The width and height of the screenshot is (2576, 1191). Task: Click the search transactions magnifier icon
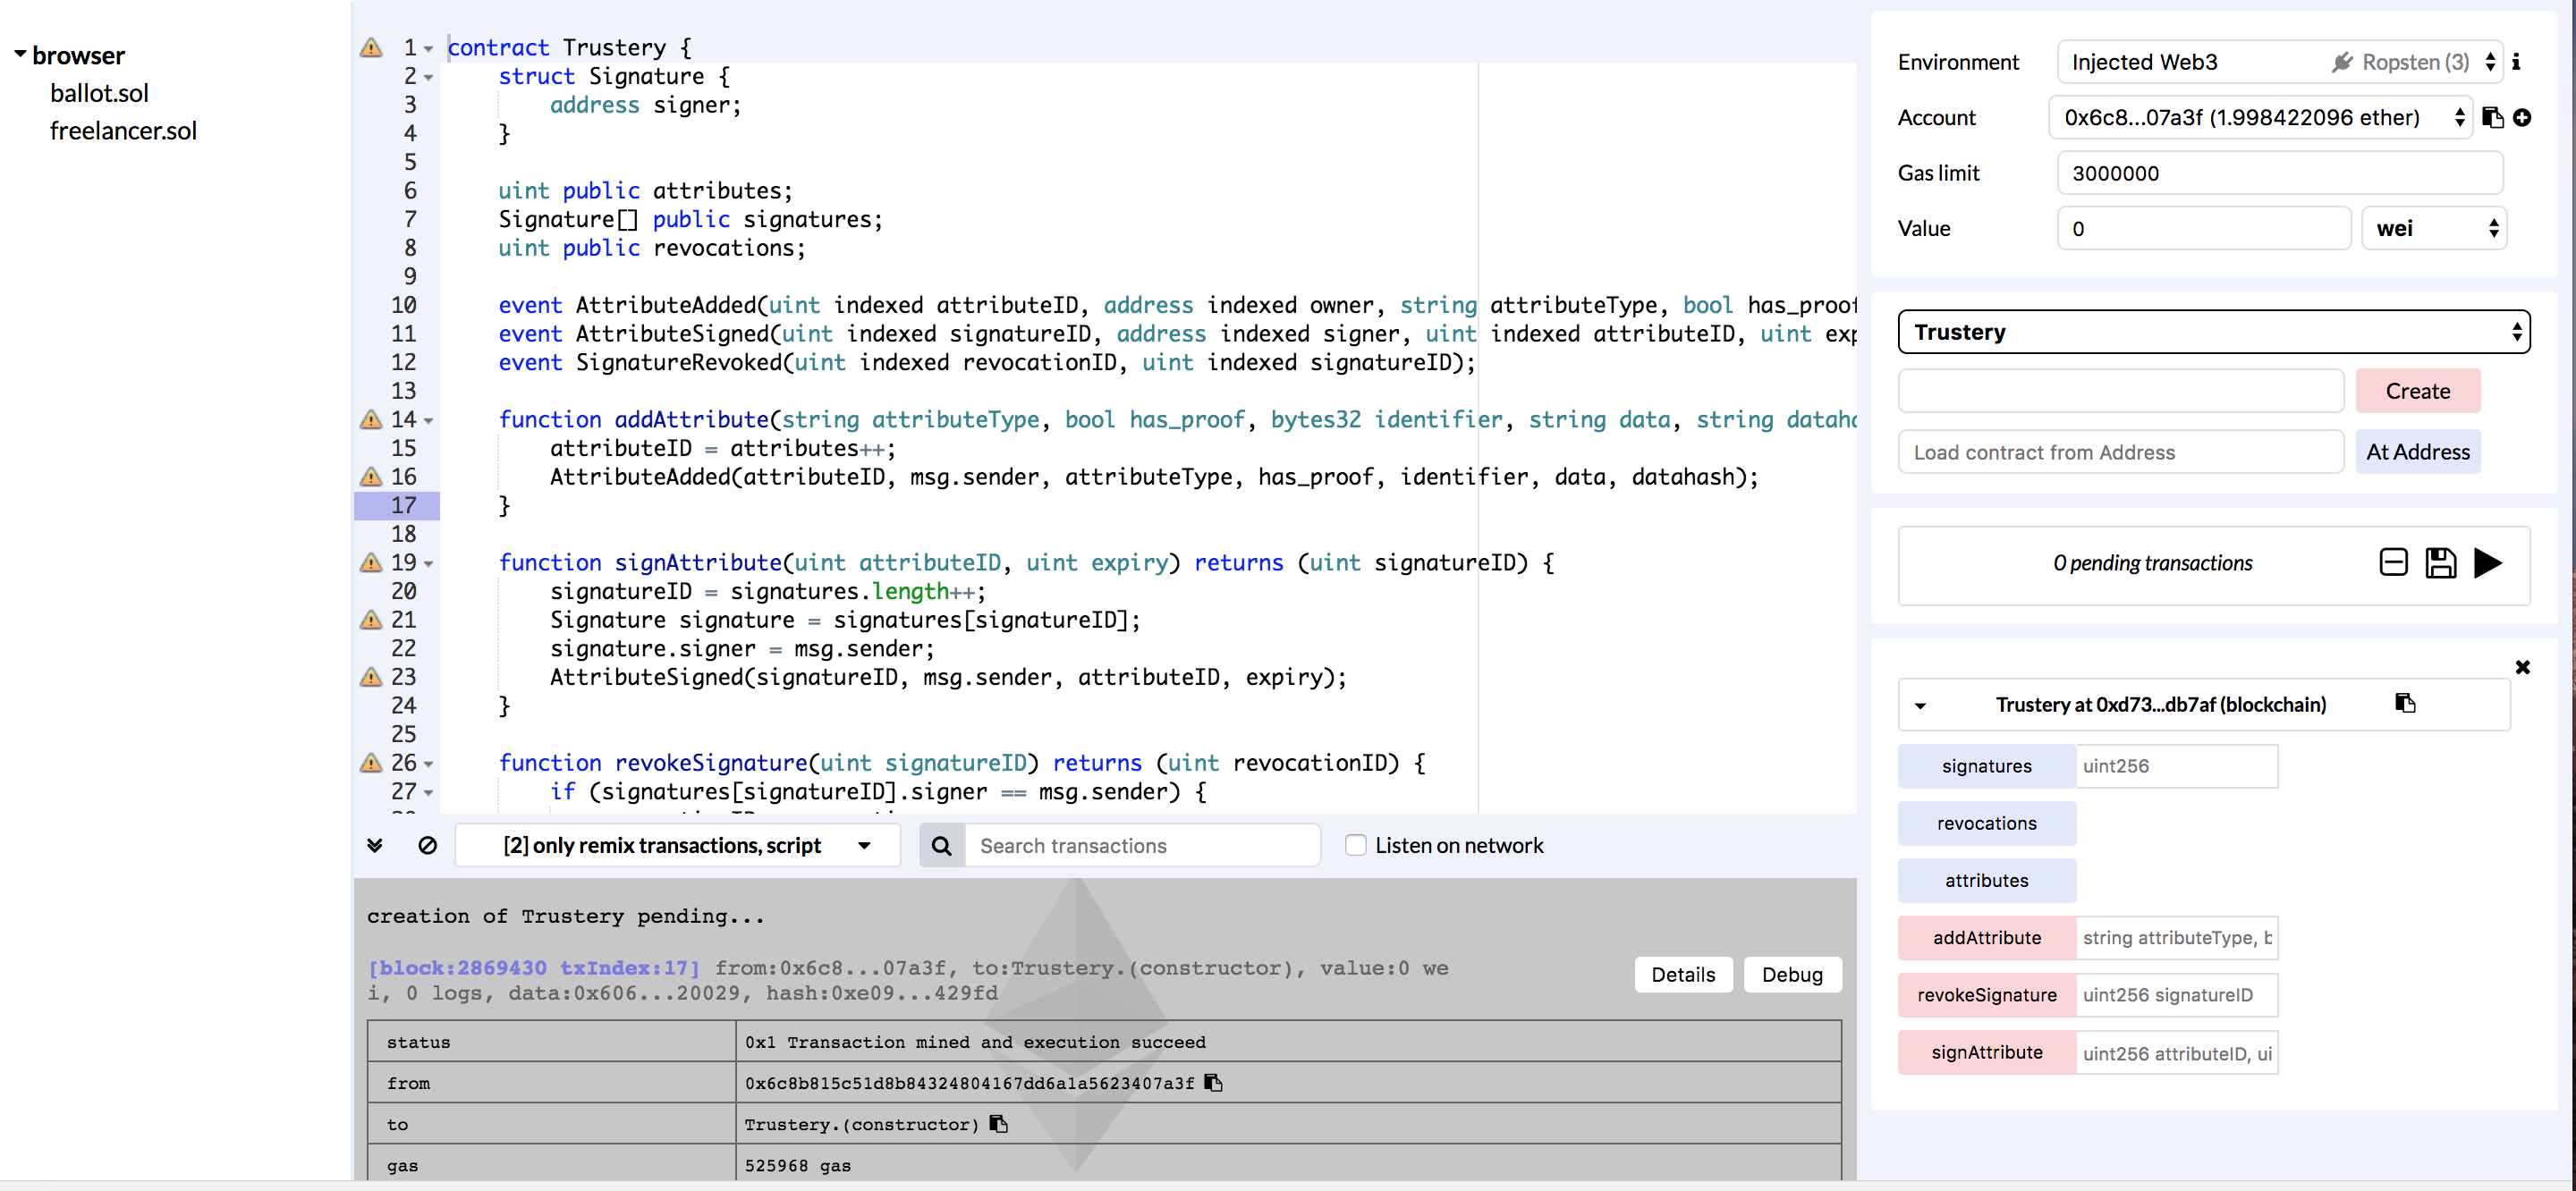(x=941, y=846)
